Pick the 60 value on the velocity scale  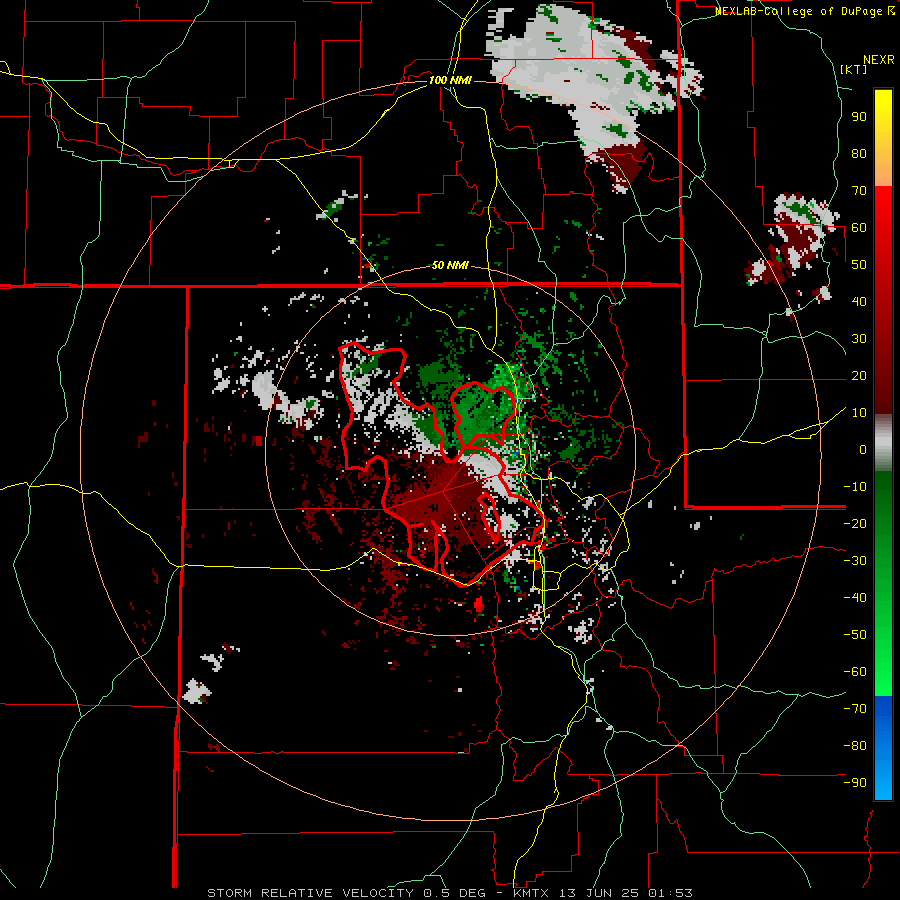[x=859, y=227]
